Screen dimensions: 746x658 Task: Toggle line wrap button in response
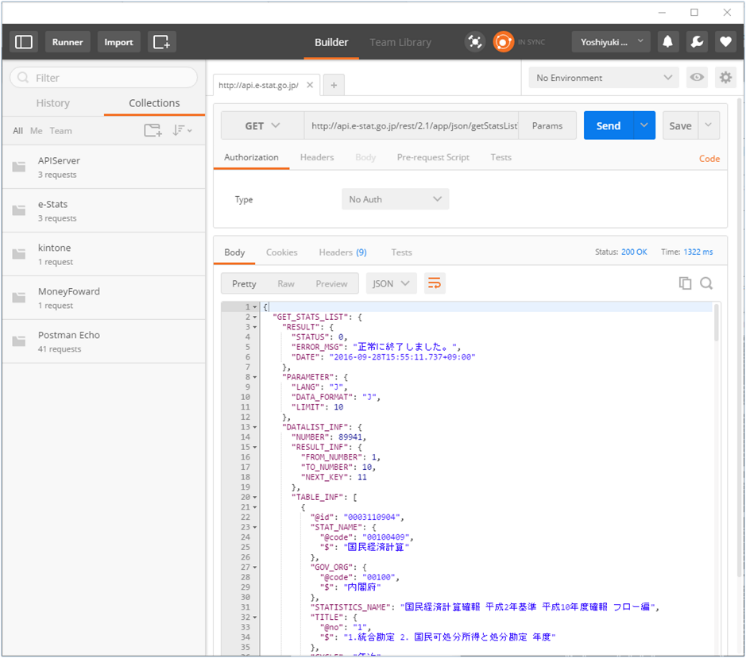[x=434, y=284]
